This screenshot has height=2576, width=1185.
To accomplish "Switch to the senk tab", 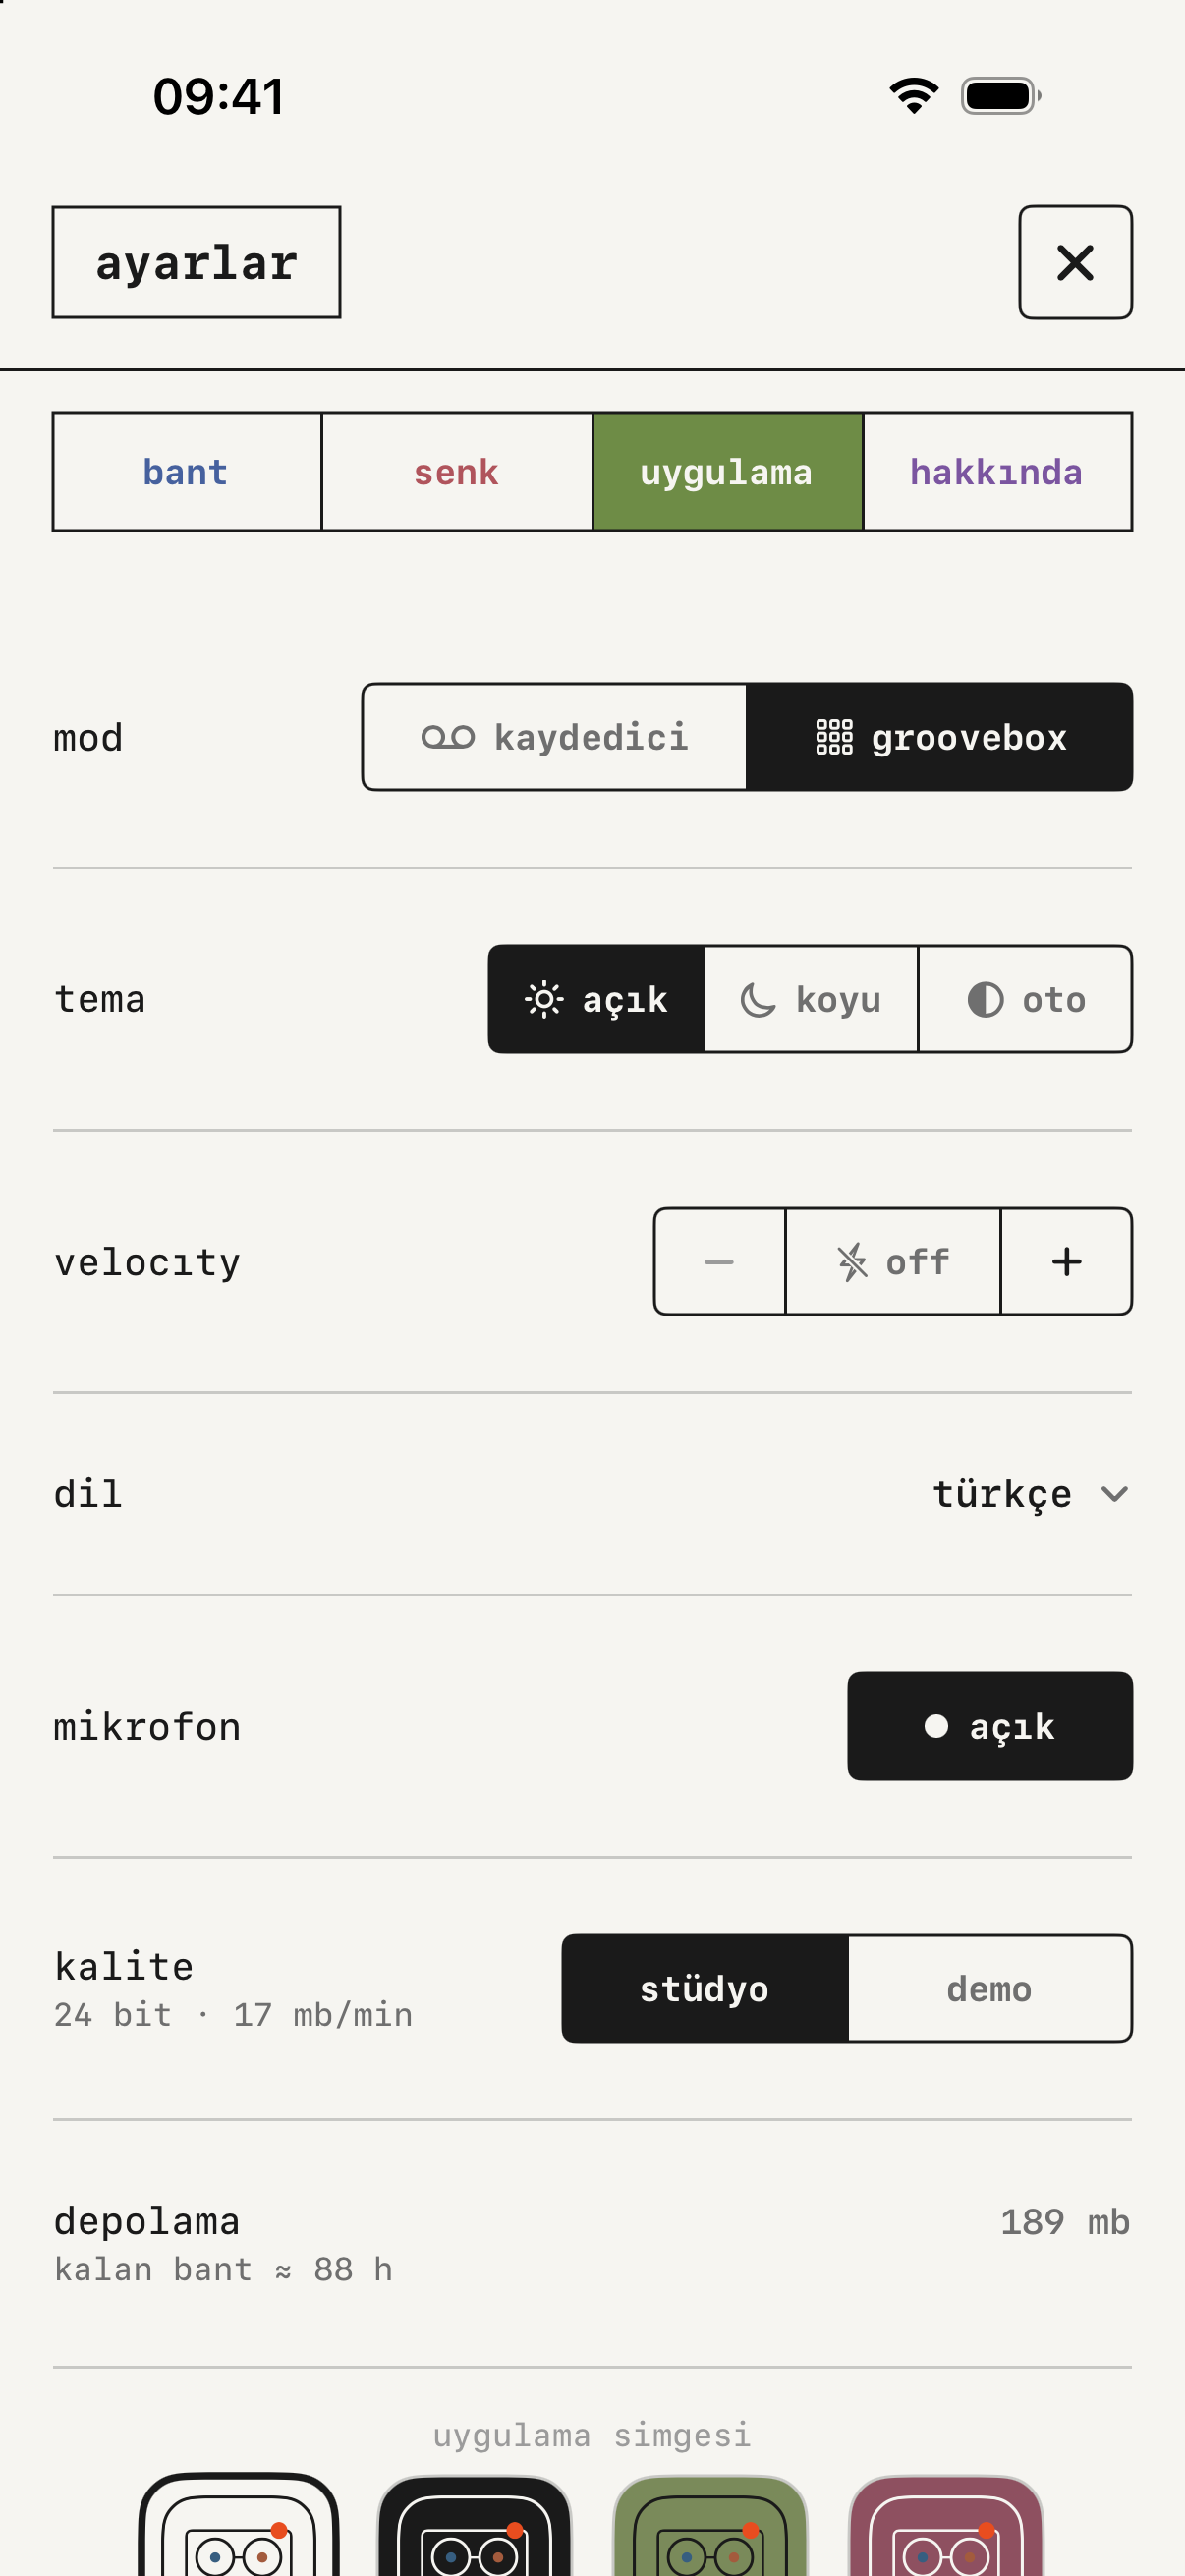I will coord(457,471).
